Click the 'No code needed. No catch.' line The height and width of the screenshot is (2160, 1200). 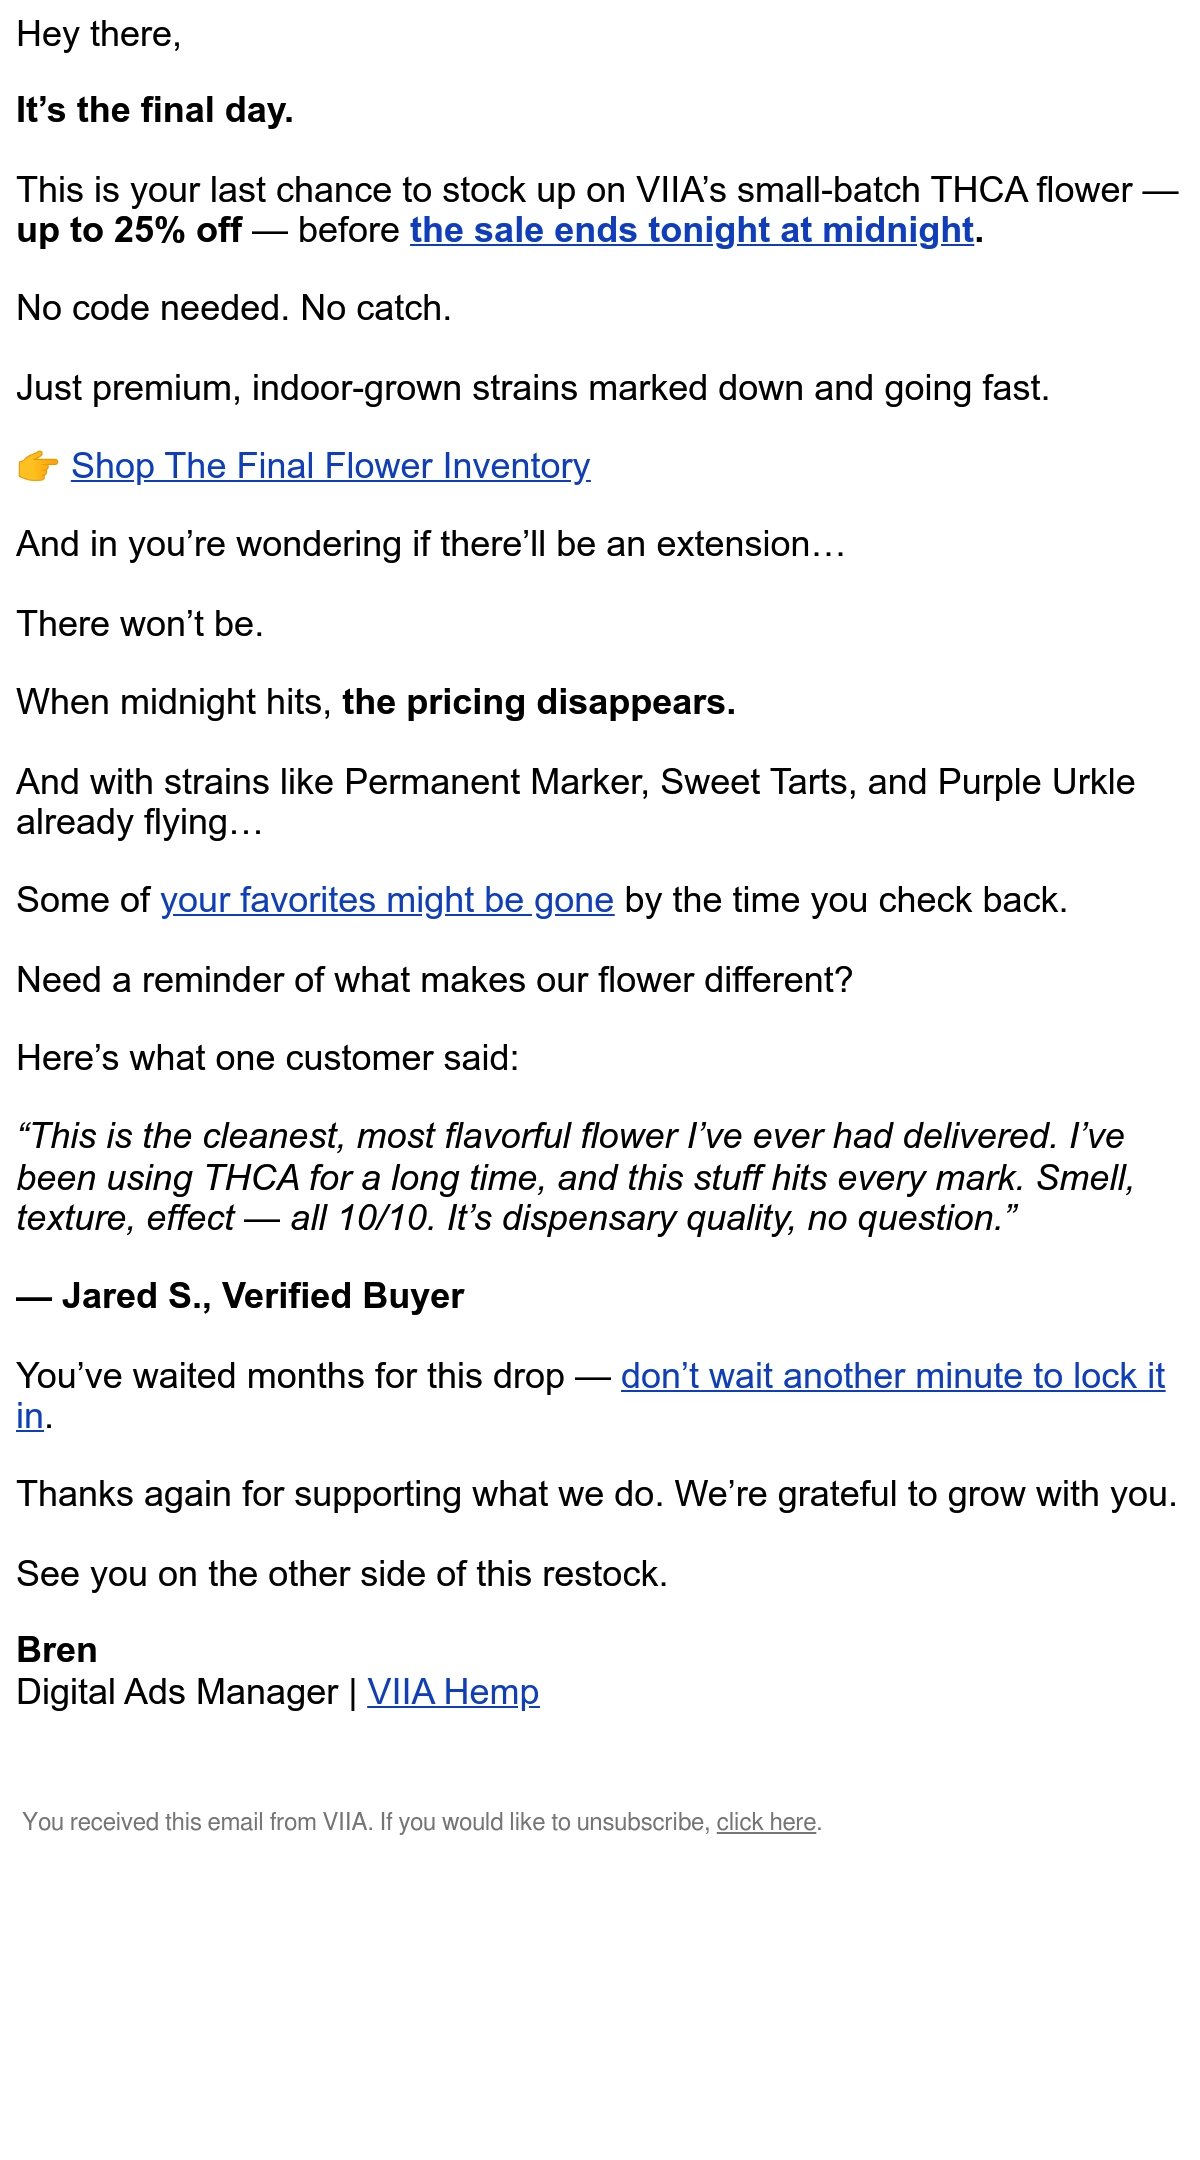234,308
